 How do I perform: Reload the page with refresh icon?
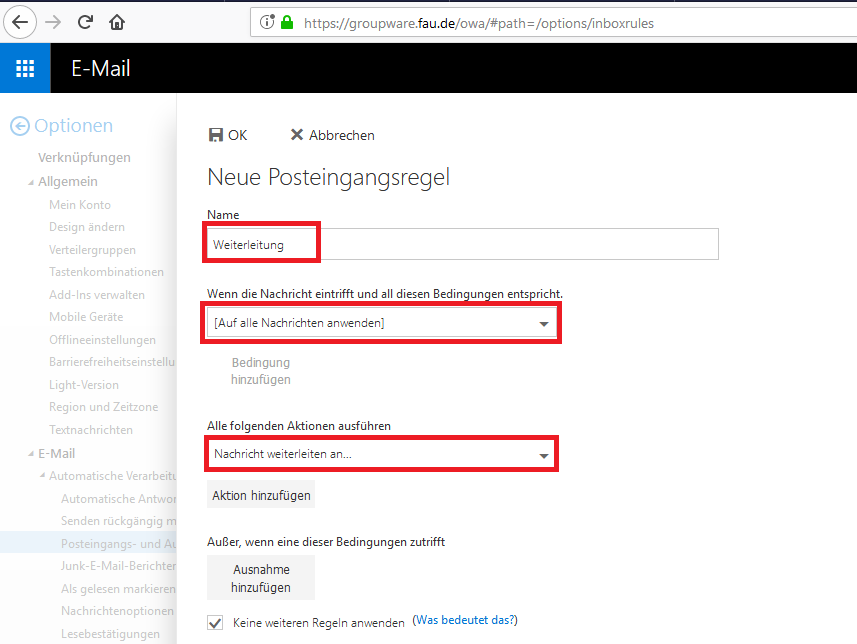[x=85, y=21]
